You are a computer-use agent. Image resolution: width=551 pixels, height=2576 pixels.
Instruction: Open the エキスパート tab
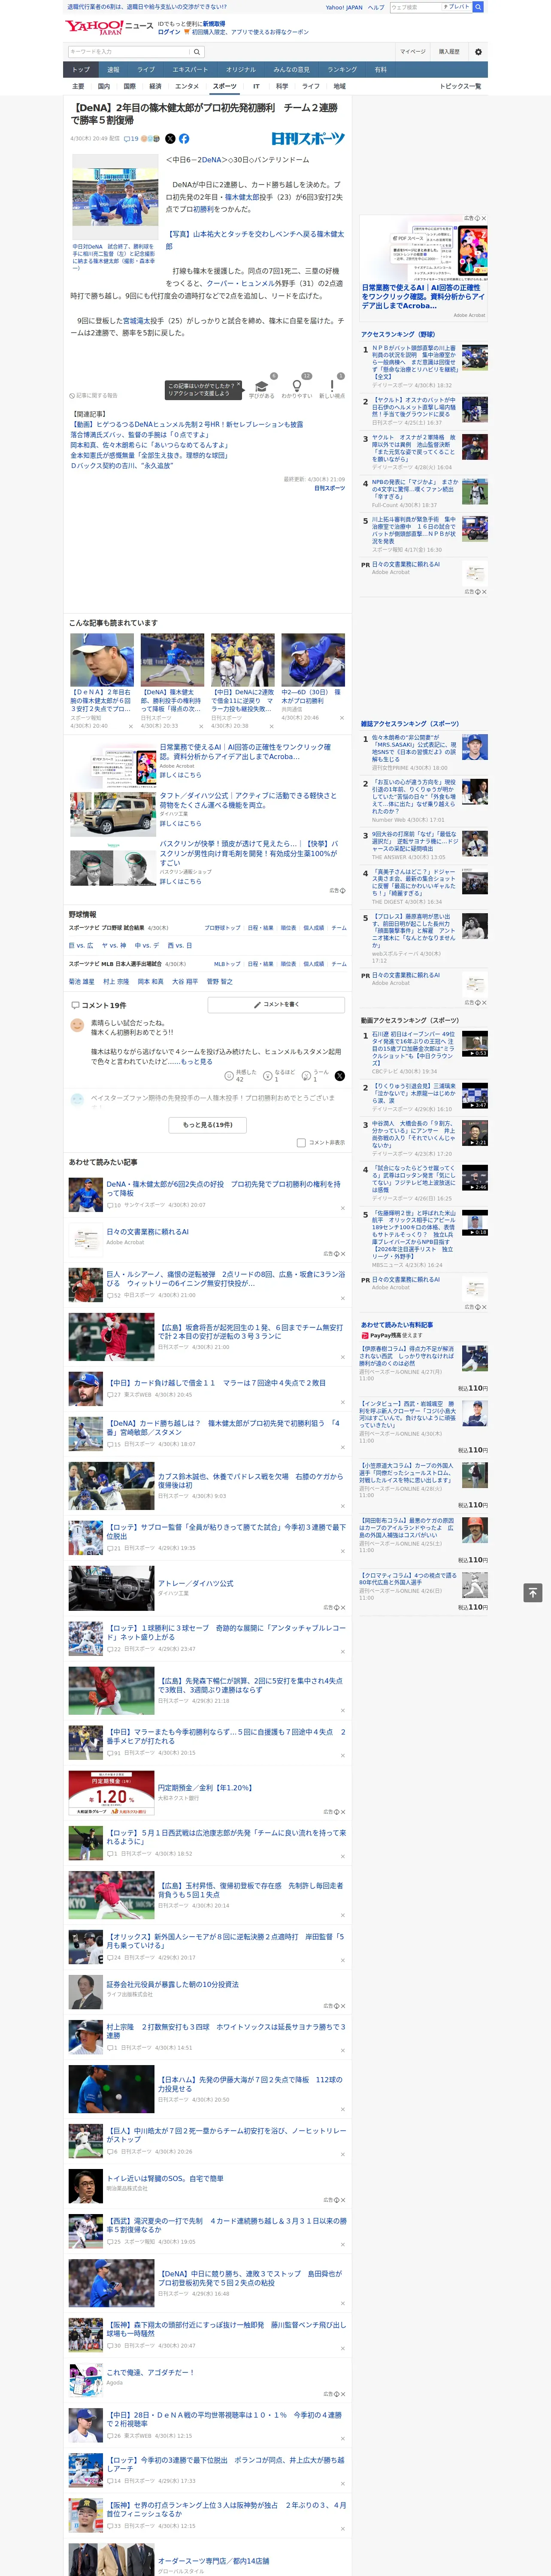click(190, 70)
